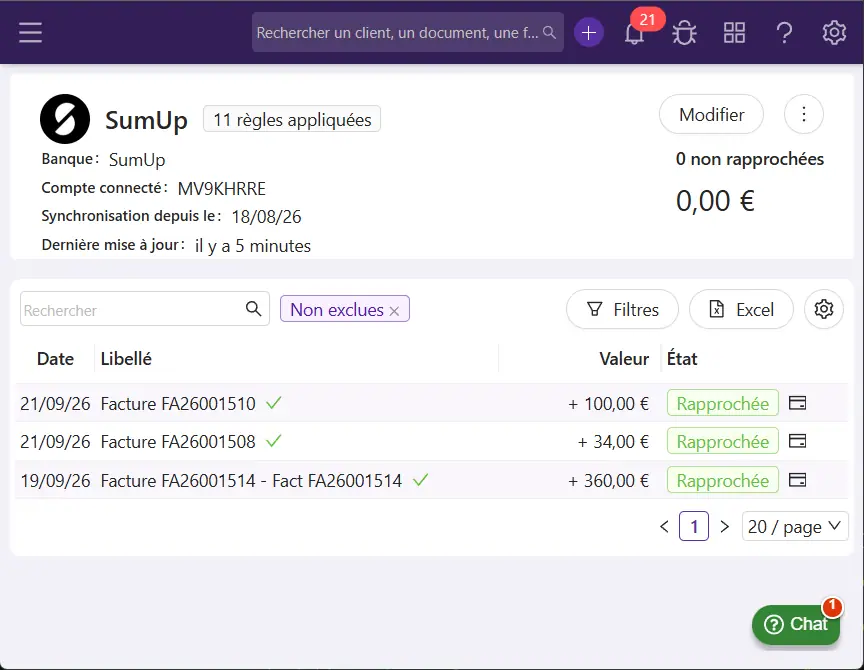Click green checkmark beside Facture FA26001508
This screenshot has width=864, height=670.
point(274,441)
